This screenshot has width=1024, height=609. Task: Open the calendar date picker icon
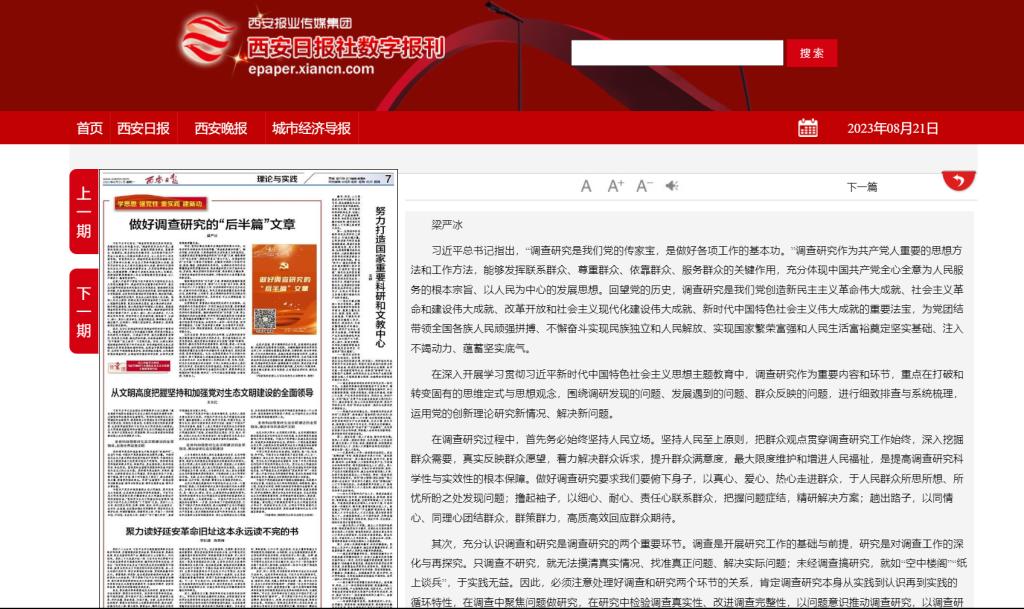[808, 128]
